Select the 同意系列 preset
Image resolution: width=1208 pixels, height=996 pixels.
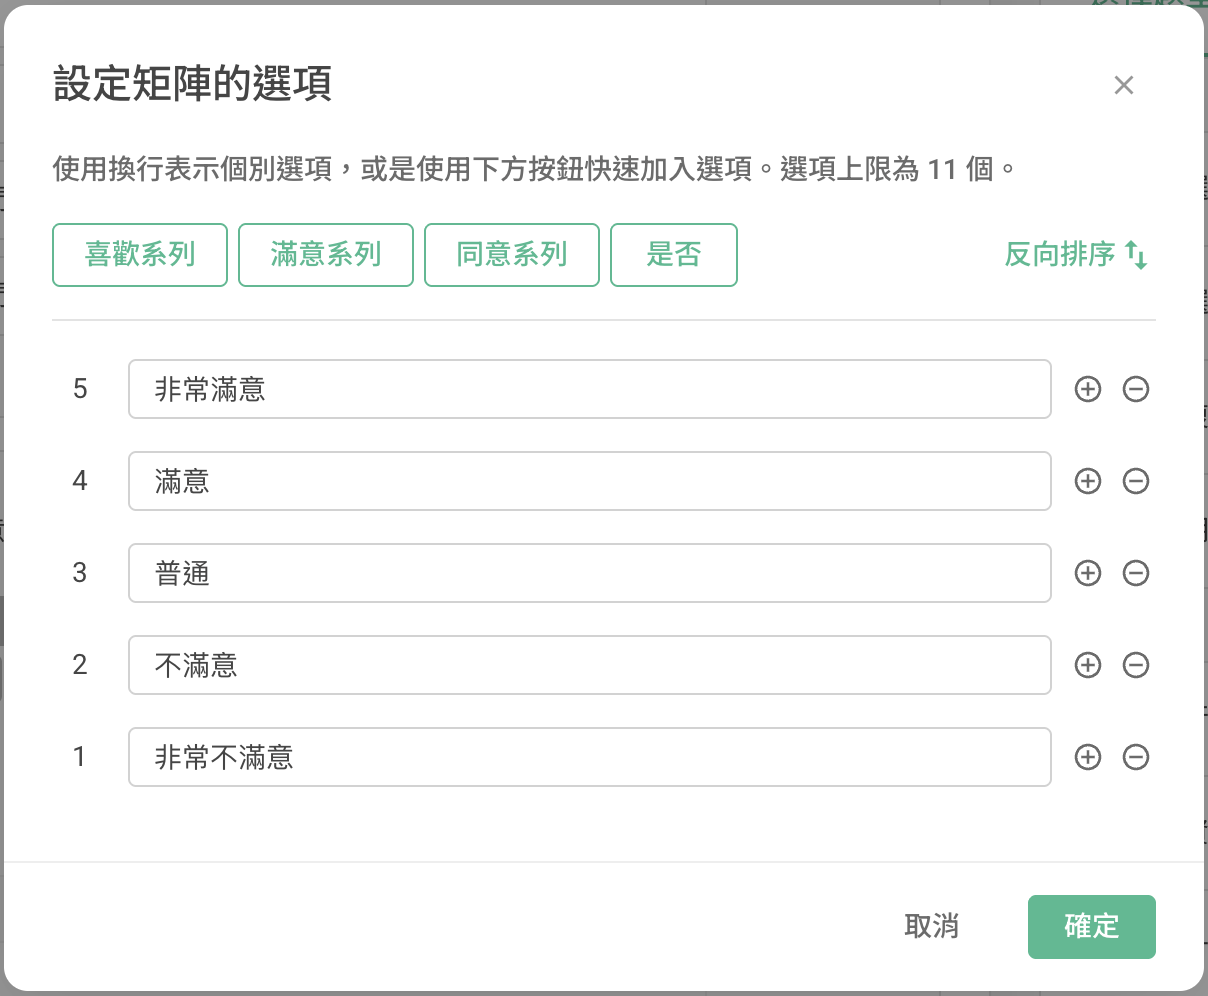(511, 255)
